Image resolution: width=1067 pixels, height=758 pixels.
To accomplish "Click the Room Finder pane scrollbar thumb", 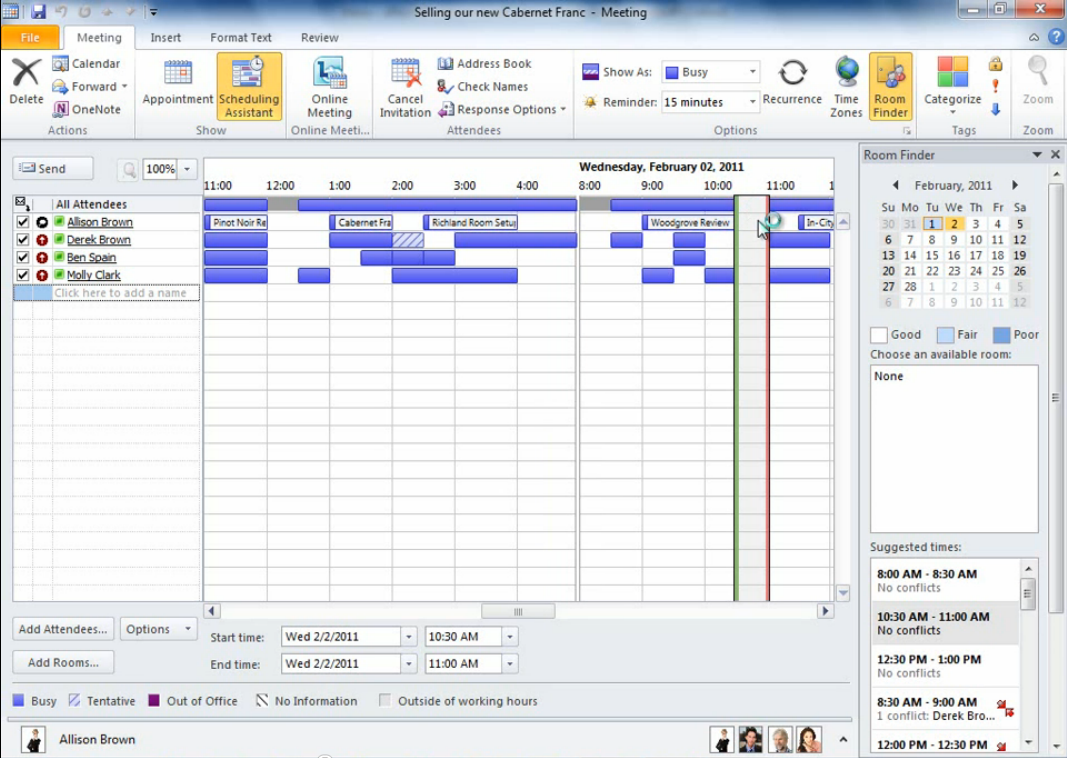I will click(1055, 397).
